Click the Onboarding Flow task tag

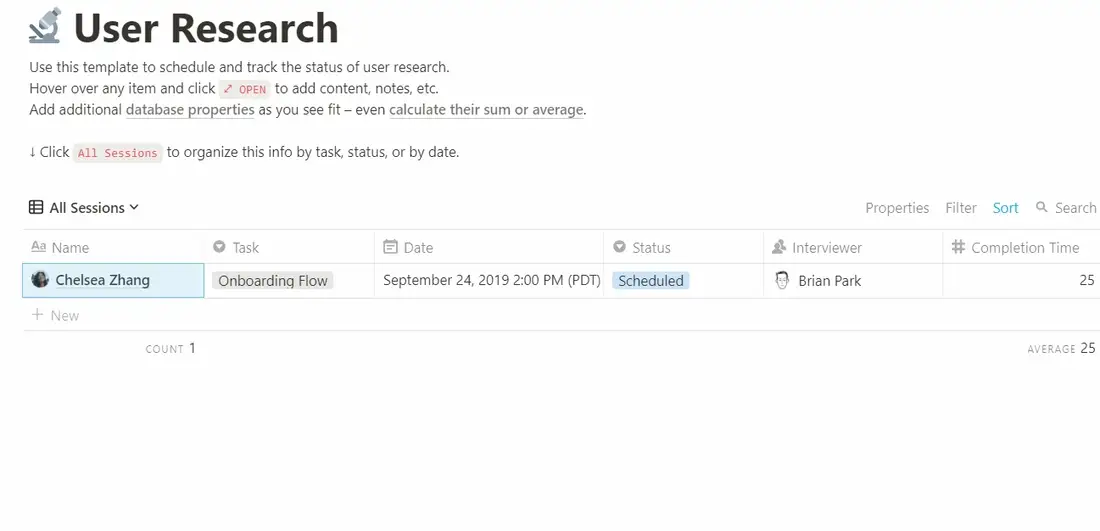273,281
